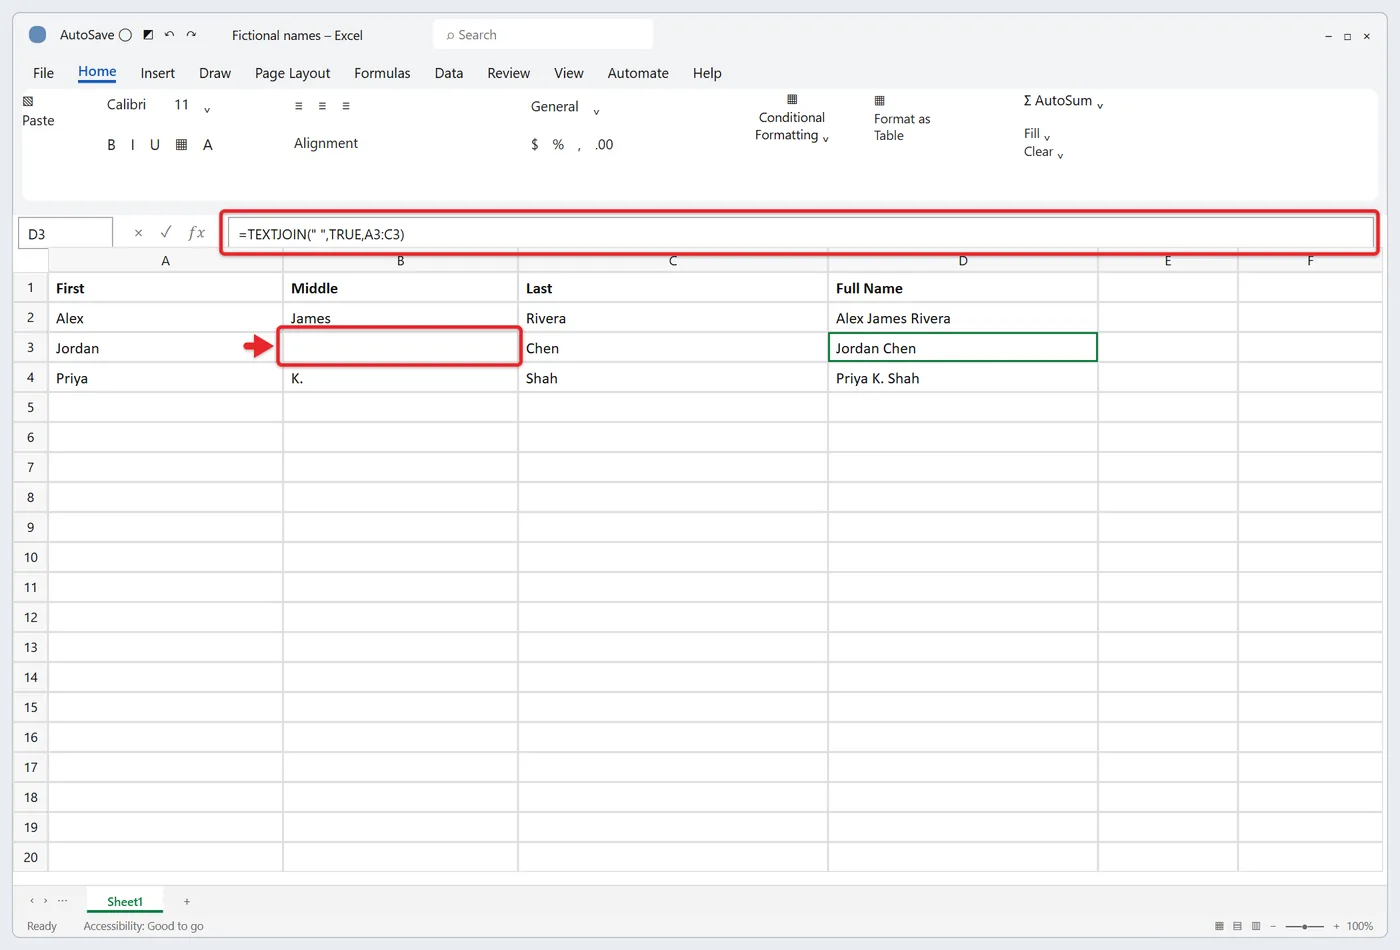This screenshot has width=1400, height=950.
Task: Select the cell containing Priya K. Shah
Action: 963,378
